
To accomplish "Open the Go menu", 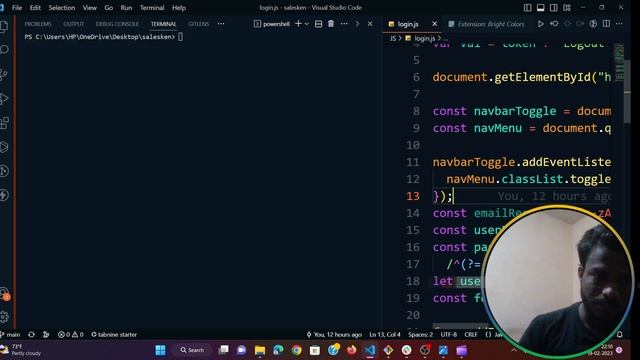I will (x=109, y=8).
